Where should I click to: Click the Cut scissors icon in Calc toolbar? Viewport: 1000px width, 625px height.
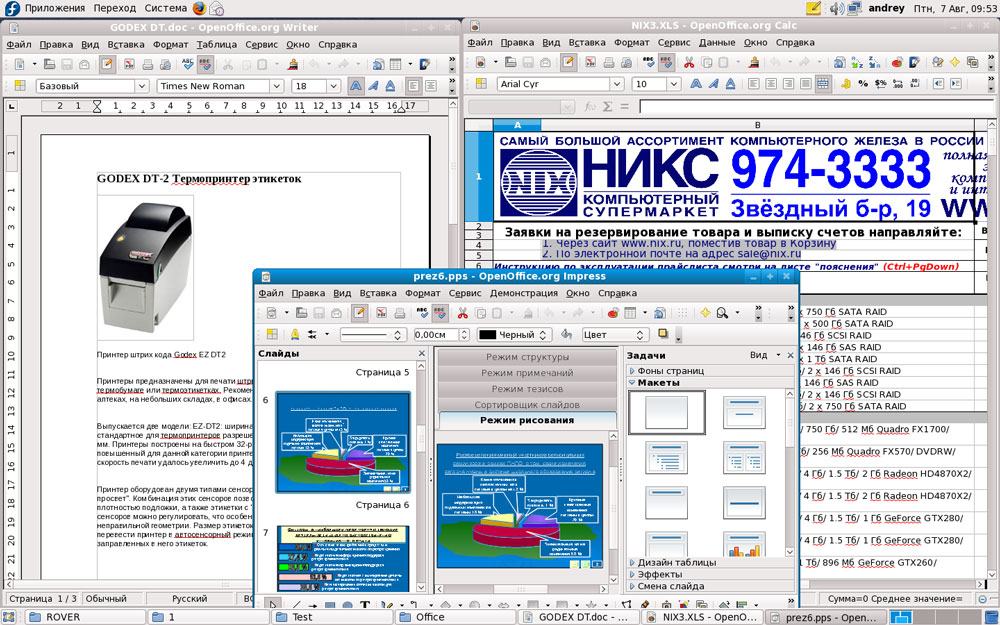[689, 62]
